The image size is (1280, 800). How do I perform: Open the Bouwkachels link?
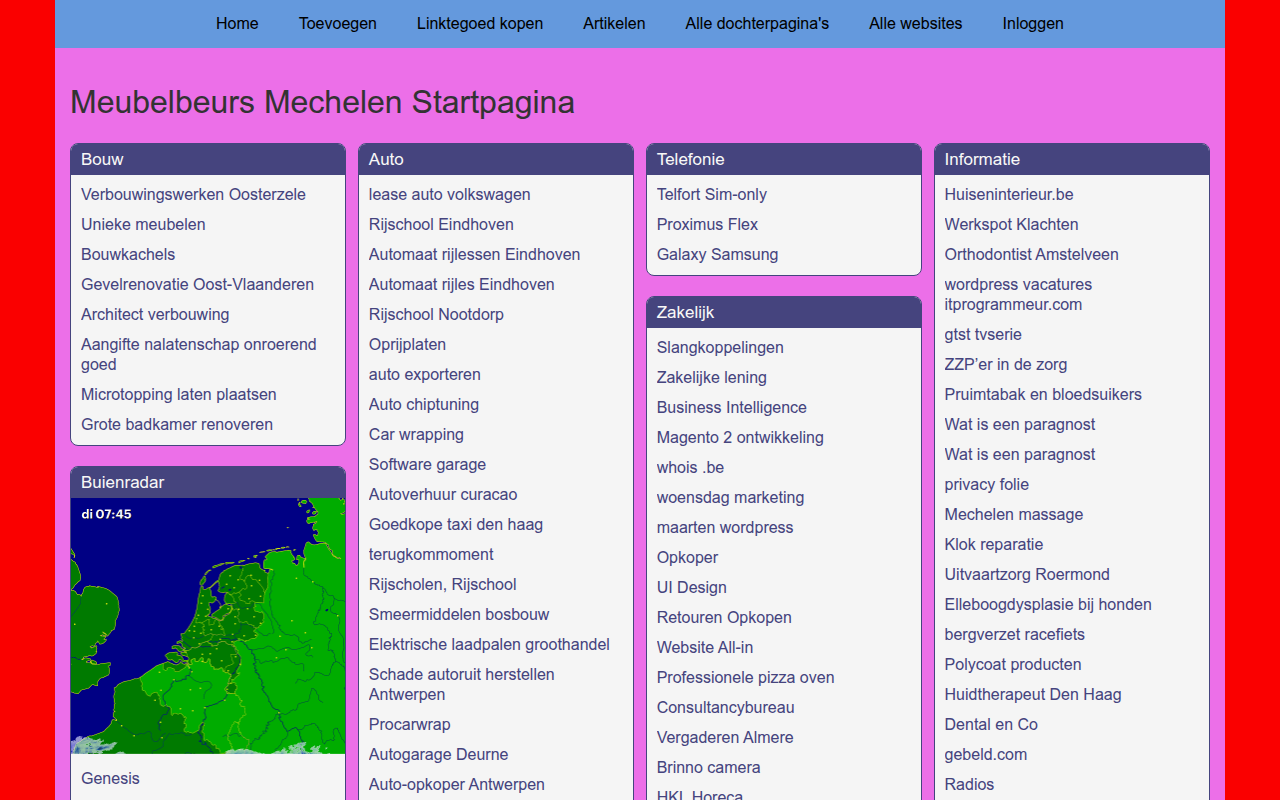tap(128, 254)
